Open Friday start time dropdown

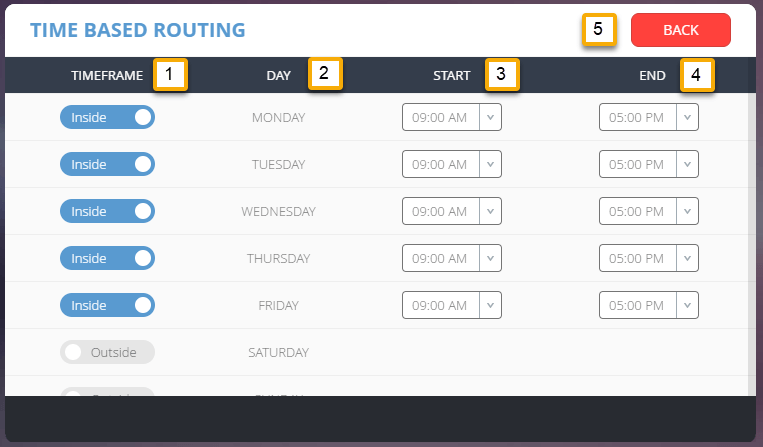490,305
